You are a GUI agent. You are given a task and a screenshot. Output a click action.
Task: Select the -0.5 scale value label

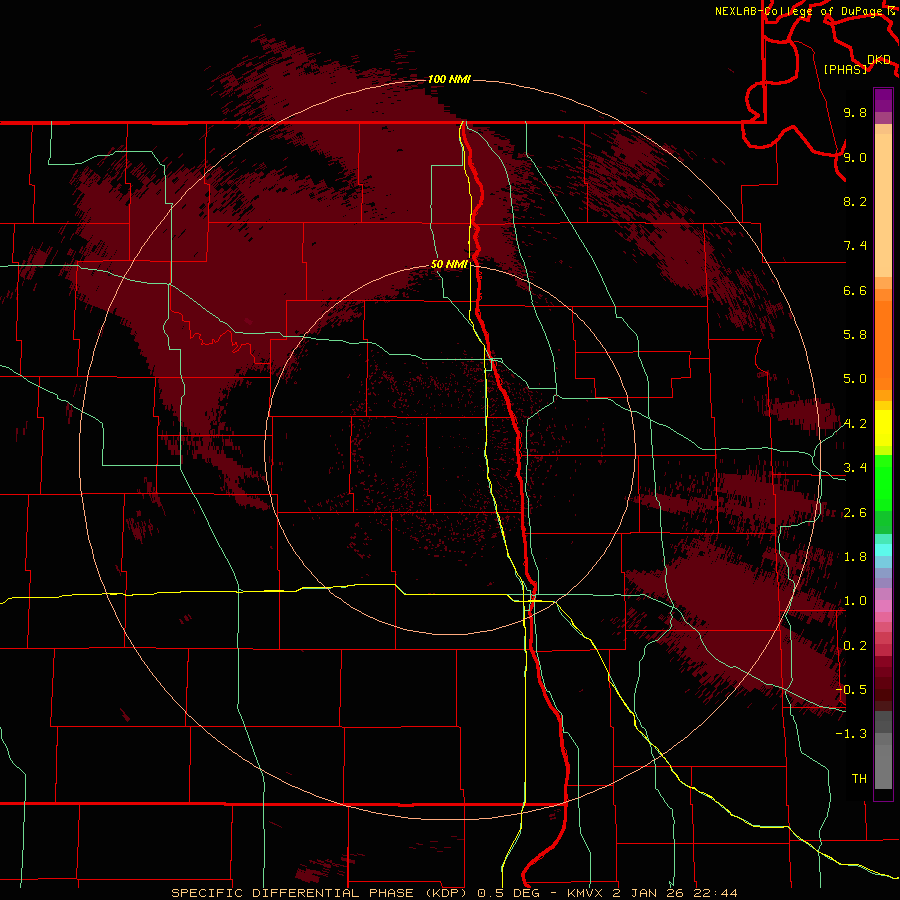point(851,690)
